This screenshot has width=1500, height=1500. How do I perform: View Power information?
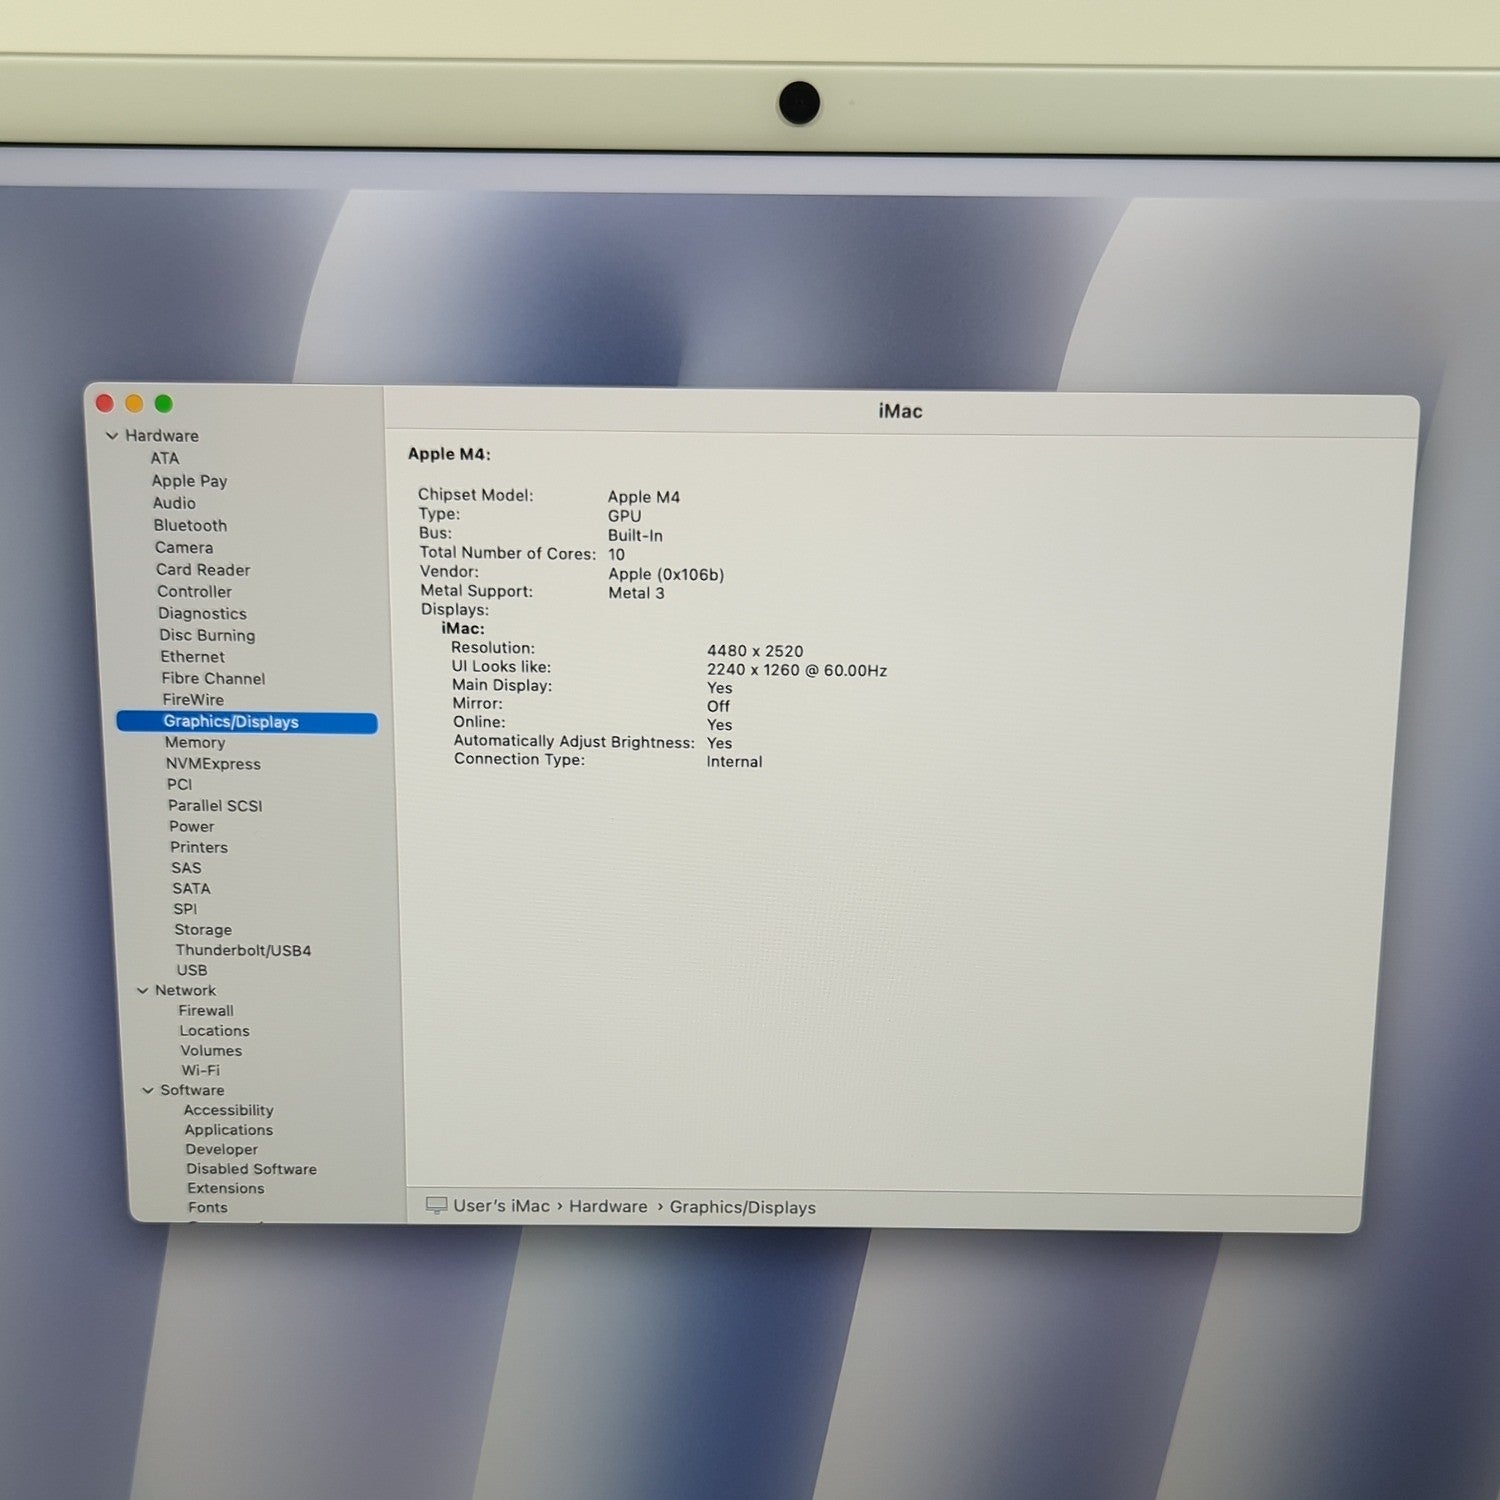pos(191,827)
